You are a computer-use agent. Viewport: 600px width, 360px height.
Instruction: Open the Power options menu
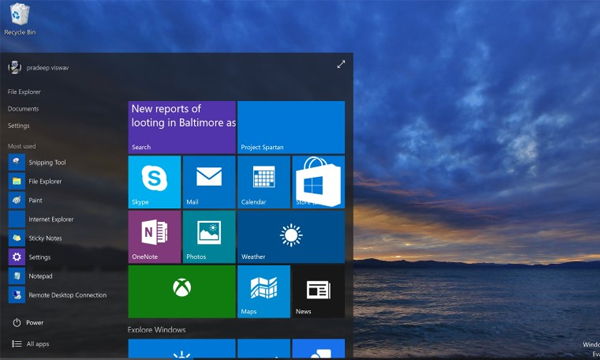pyautogui.click(x=28, y=323)
